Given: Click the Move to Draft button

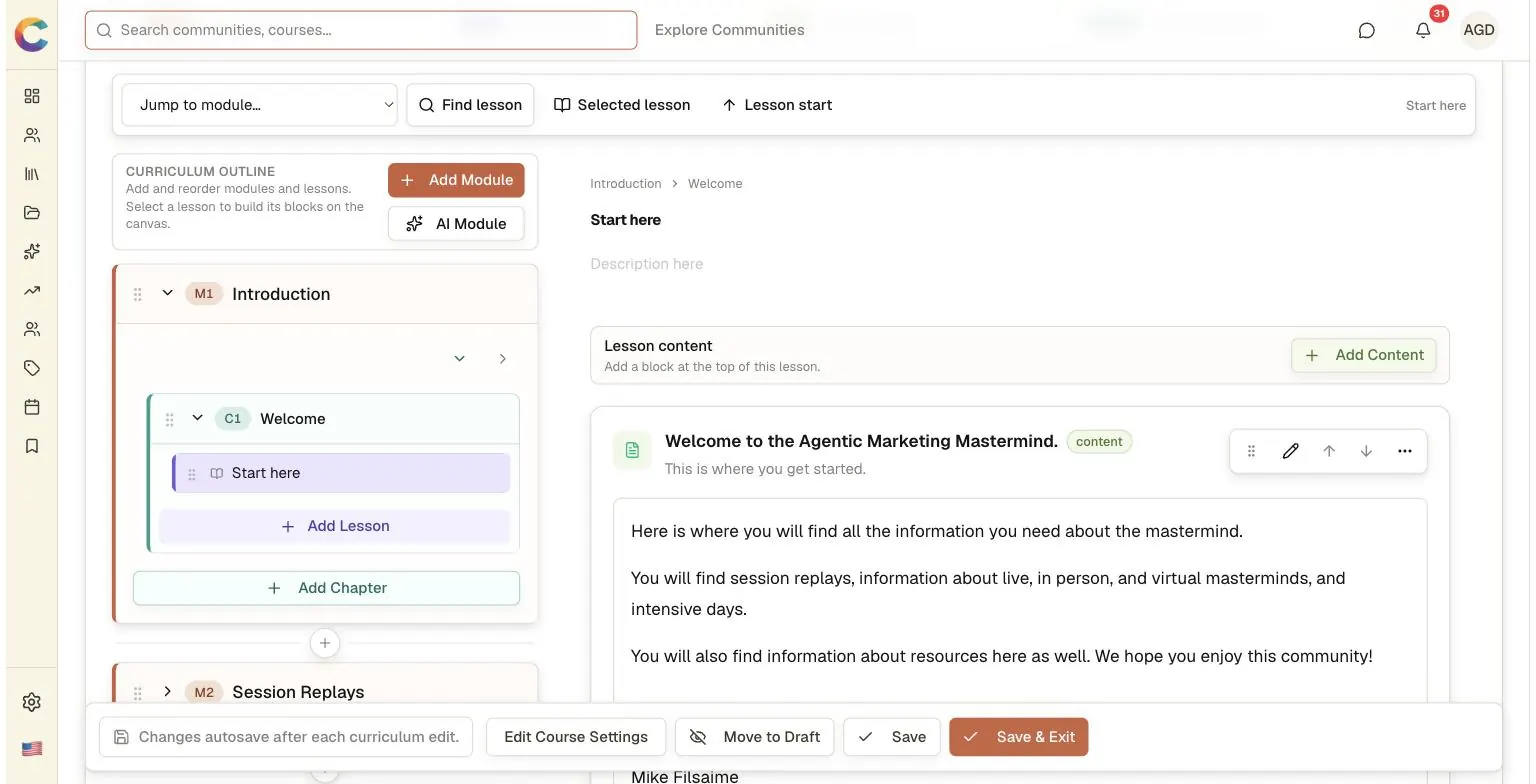Looking at the screenshot, I should (755, 737).
